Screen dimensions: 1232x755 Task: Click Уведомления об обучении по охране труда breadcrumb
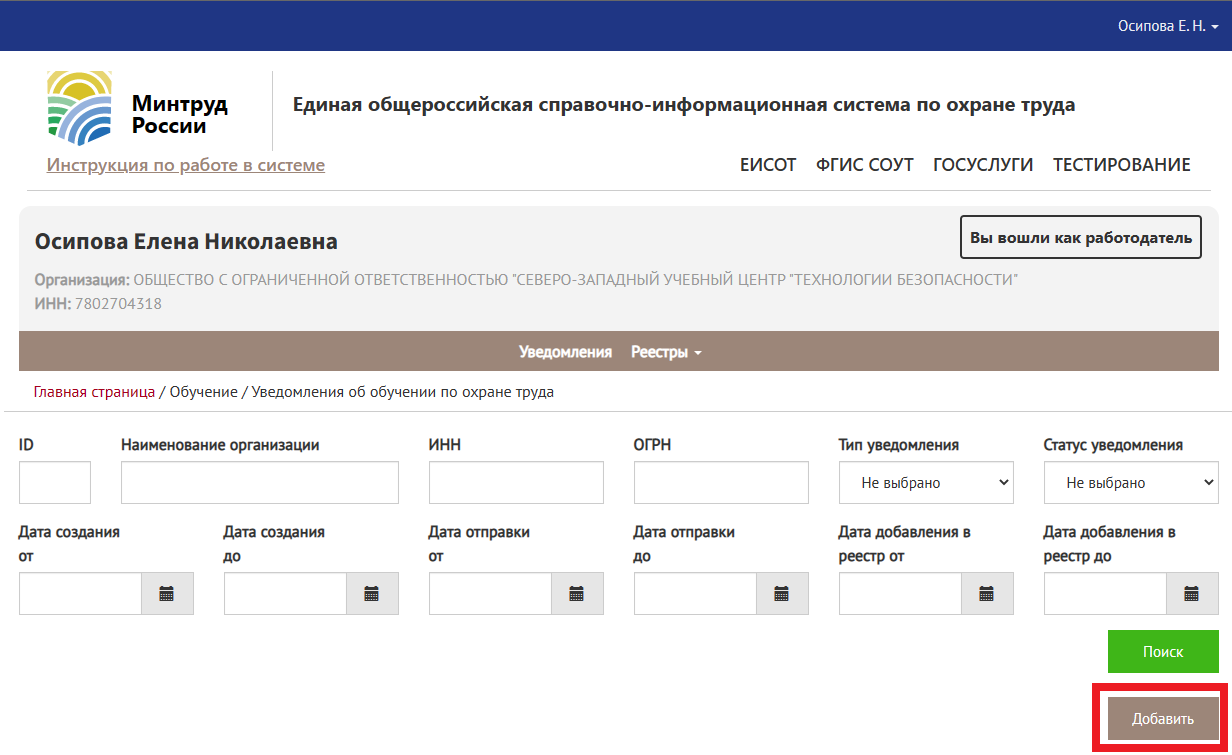point(403,392)
